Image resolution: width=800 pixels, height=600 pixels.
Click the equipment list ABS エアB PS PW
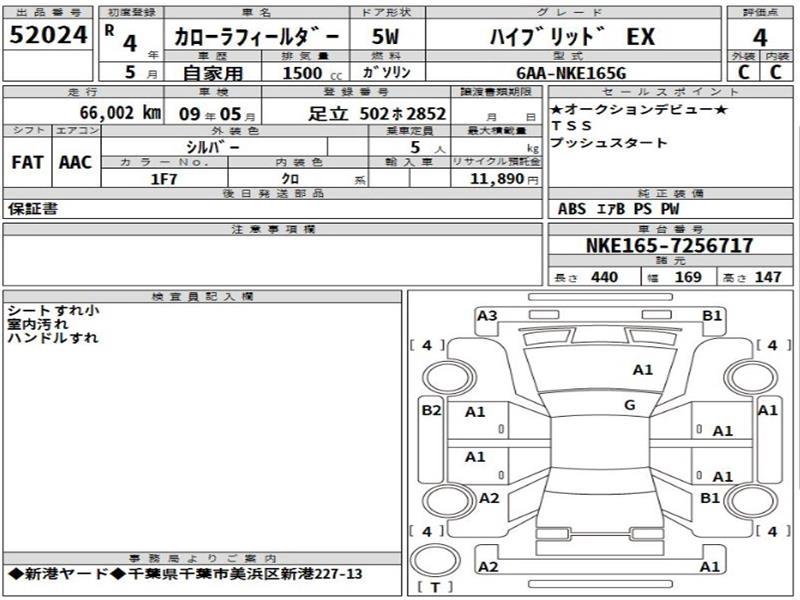click(x=618, y=209)
